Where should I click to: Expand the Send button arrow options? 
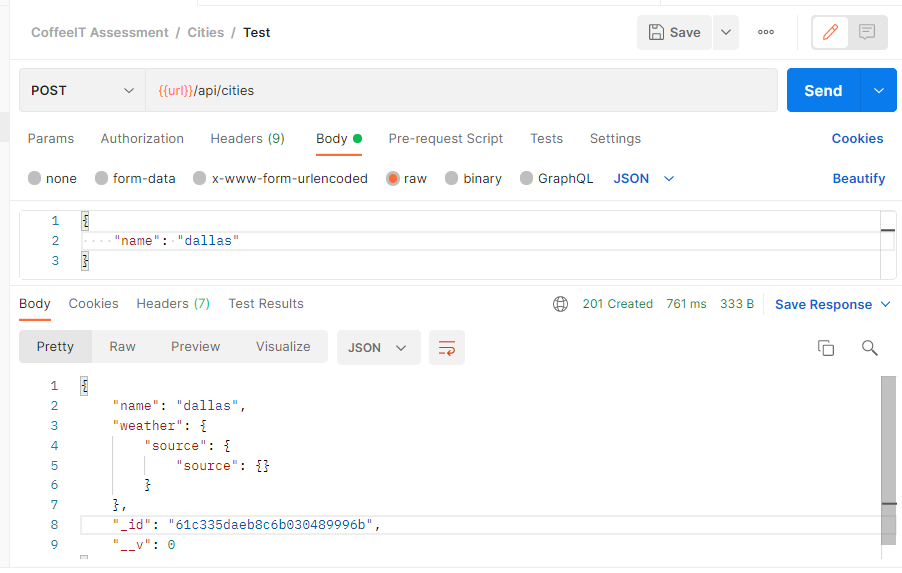click(x=878, y=90)
